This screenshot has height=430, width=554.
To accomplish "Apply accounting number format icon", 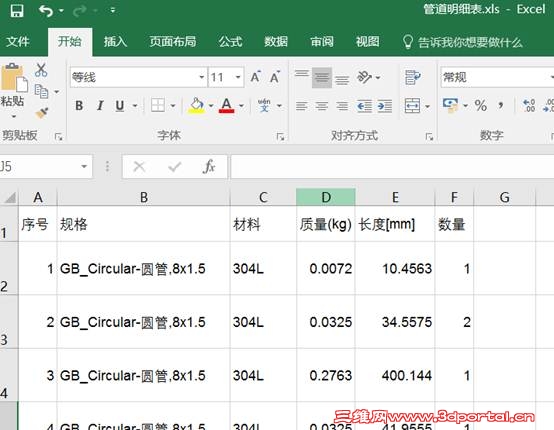I will pyautogui.click(x=450, y=106).
